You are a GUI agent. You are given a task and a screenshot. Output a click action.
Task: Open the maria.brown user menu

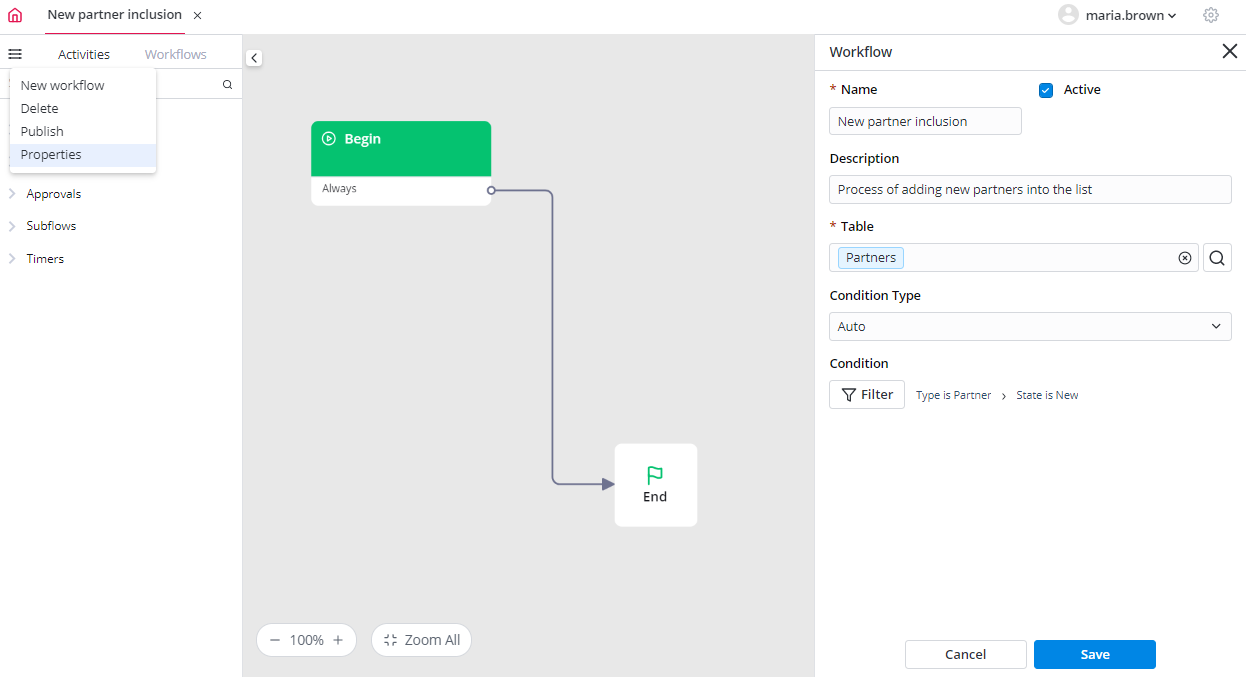(x=1131, y=15)
